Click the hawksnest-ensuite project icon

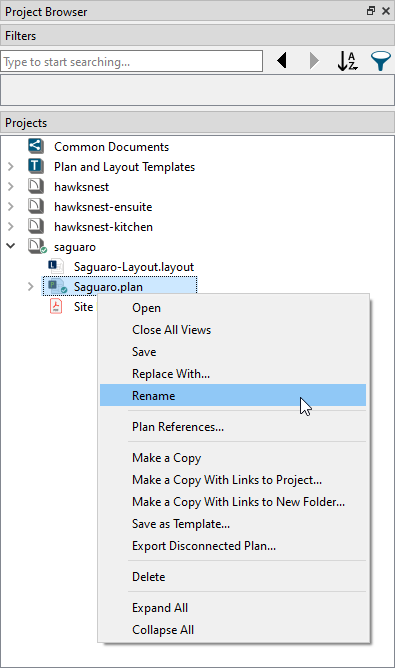click(36, 206)
